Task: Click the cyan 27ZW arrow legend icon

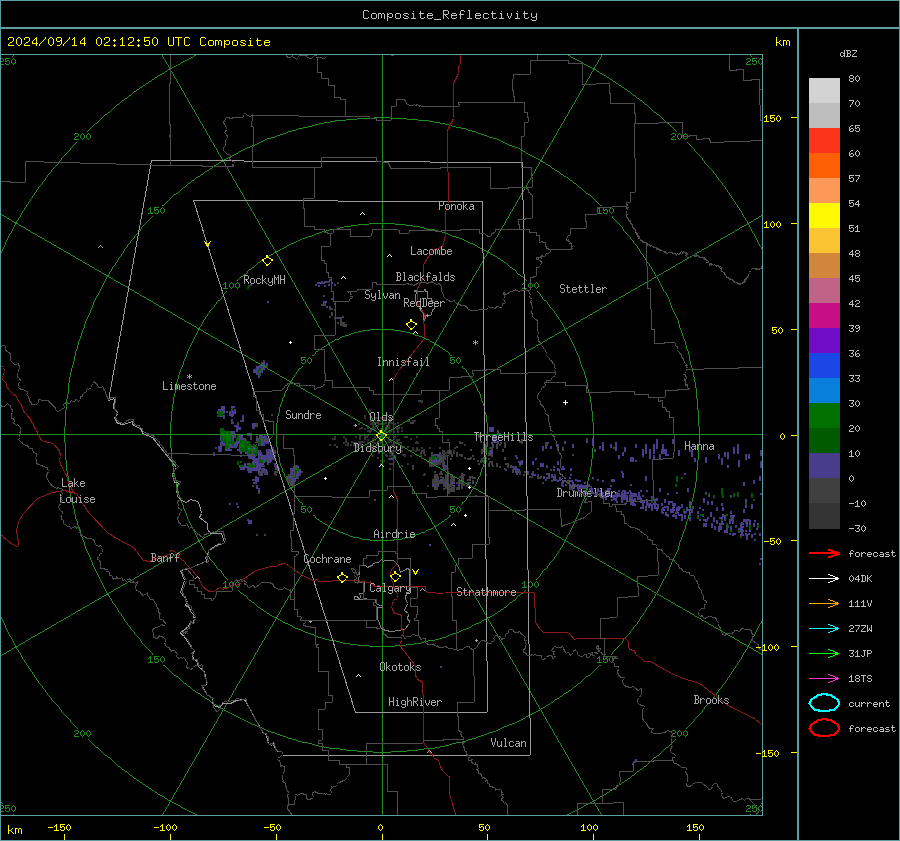Action: click(x=824, y=629)
